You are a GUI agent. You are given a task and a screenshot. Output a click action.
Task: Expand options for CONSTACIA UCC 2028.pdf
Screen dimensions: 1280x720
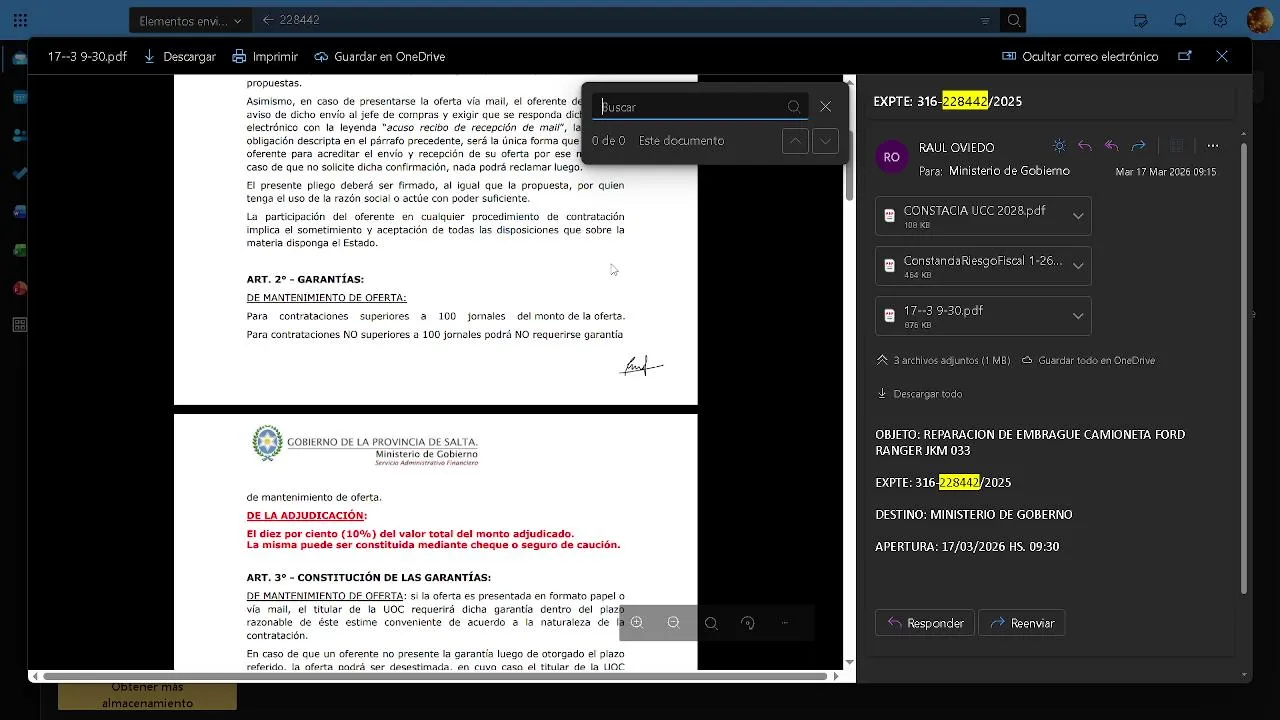(x=1078, y=216)
